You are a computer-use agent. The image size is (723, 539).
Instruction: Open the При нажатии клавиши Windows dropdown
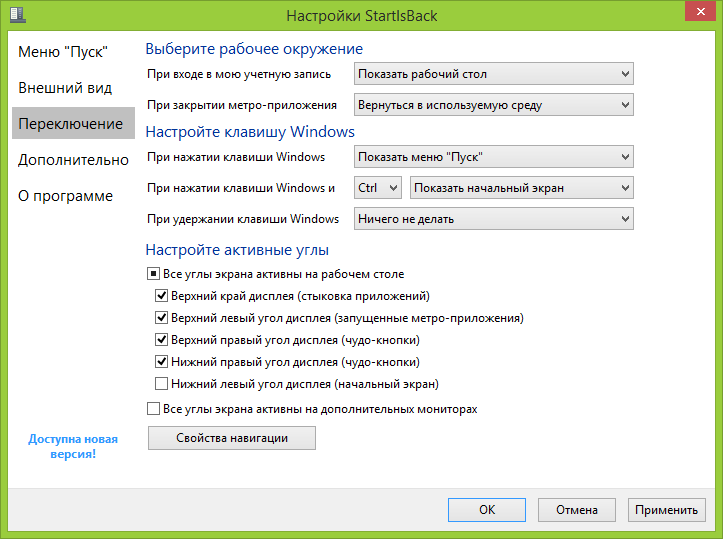coord(493,157)
